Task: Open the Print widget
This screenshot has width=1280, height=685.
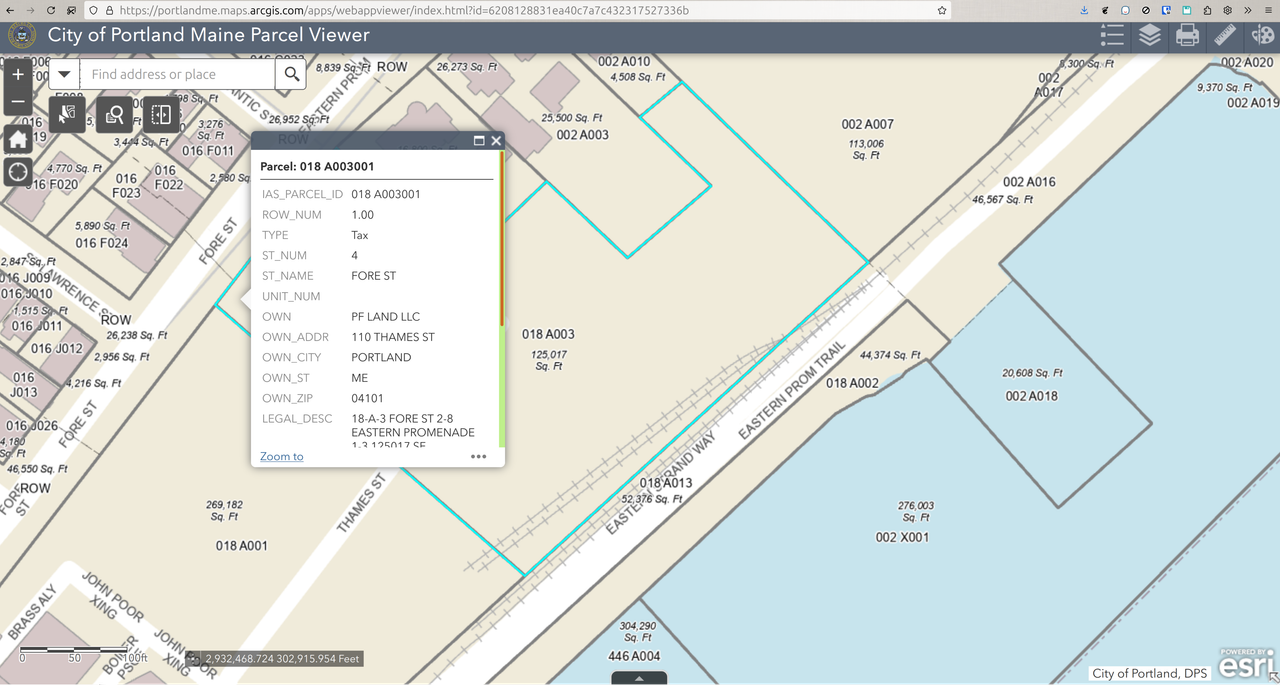Action: tap(1187, 35)
